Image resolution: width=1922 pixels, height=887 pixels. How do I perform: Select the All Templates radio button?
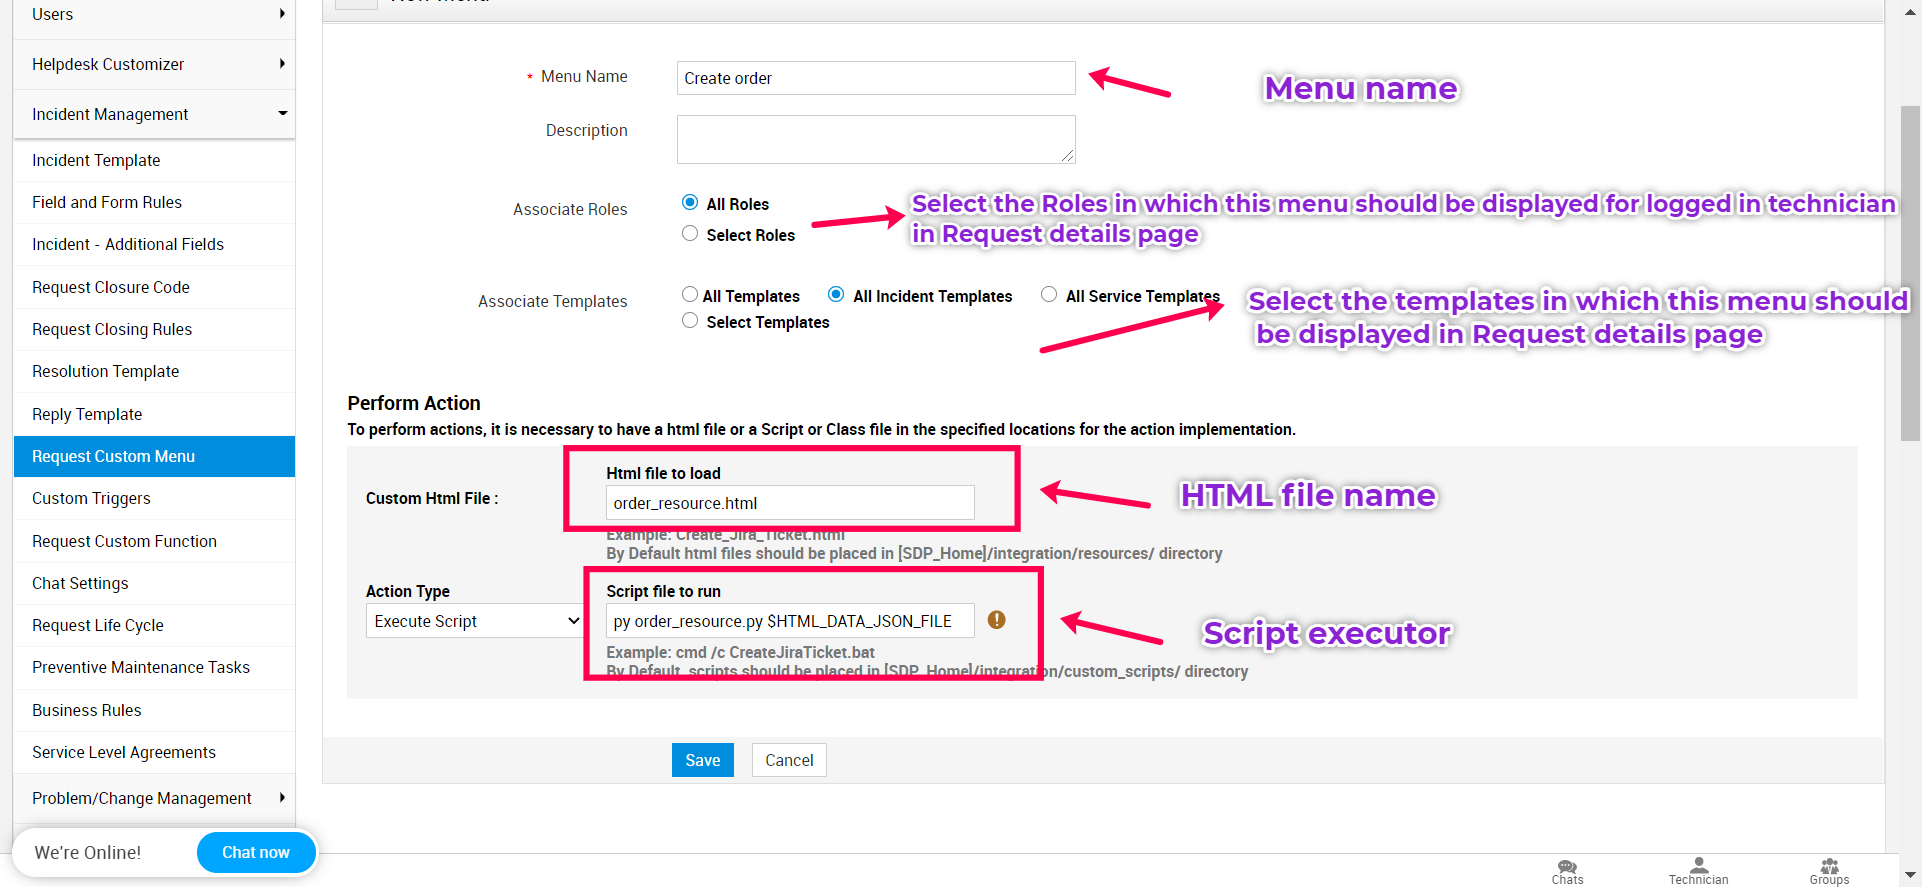690,295
